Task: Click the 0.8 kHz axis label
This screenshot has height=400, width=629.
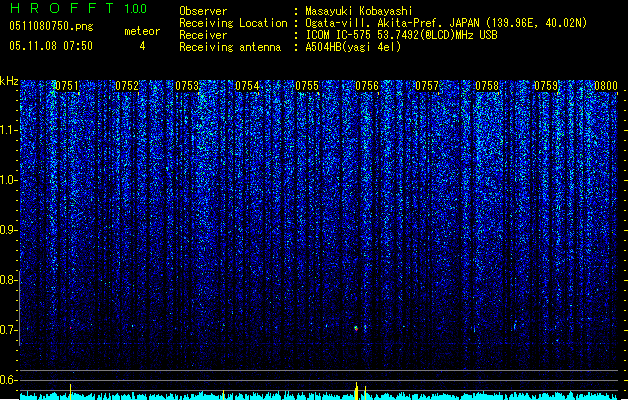Action: tap(9, 280)
